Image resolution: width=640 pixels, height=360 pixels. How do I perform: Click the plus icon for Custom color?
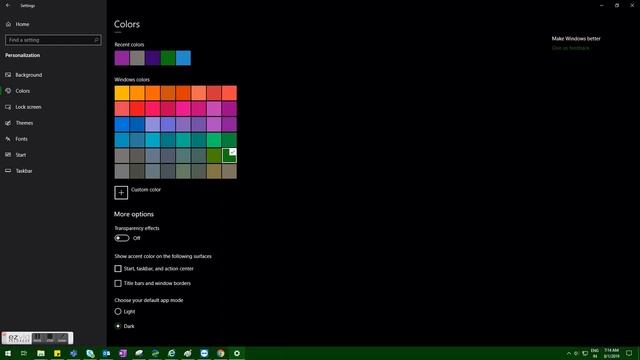tap(121, 193)
